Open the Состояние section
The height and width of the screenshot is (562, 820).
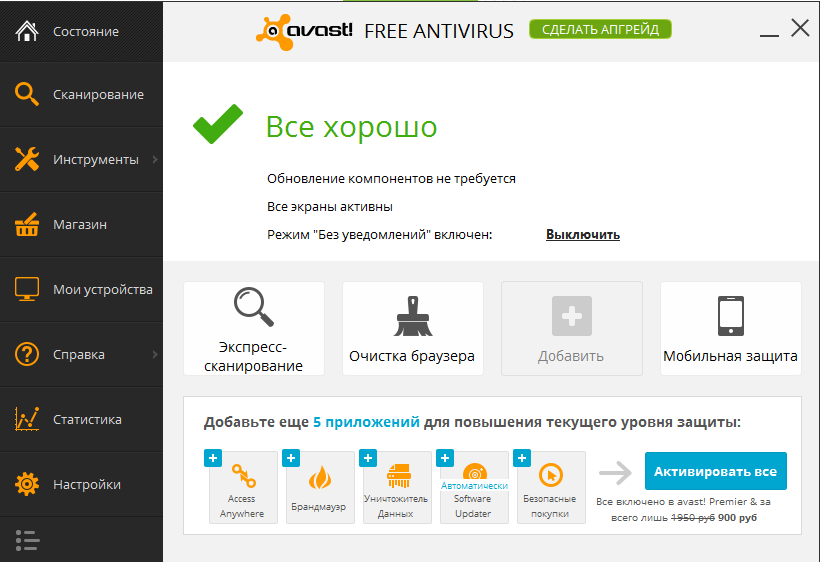tap(81, 31)
